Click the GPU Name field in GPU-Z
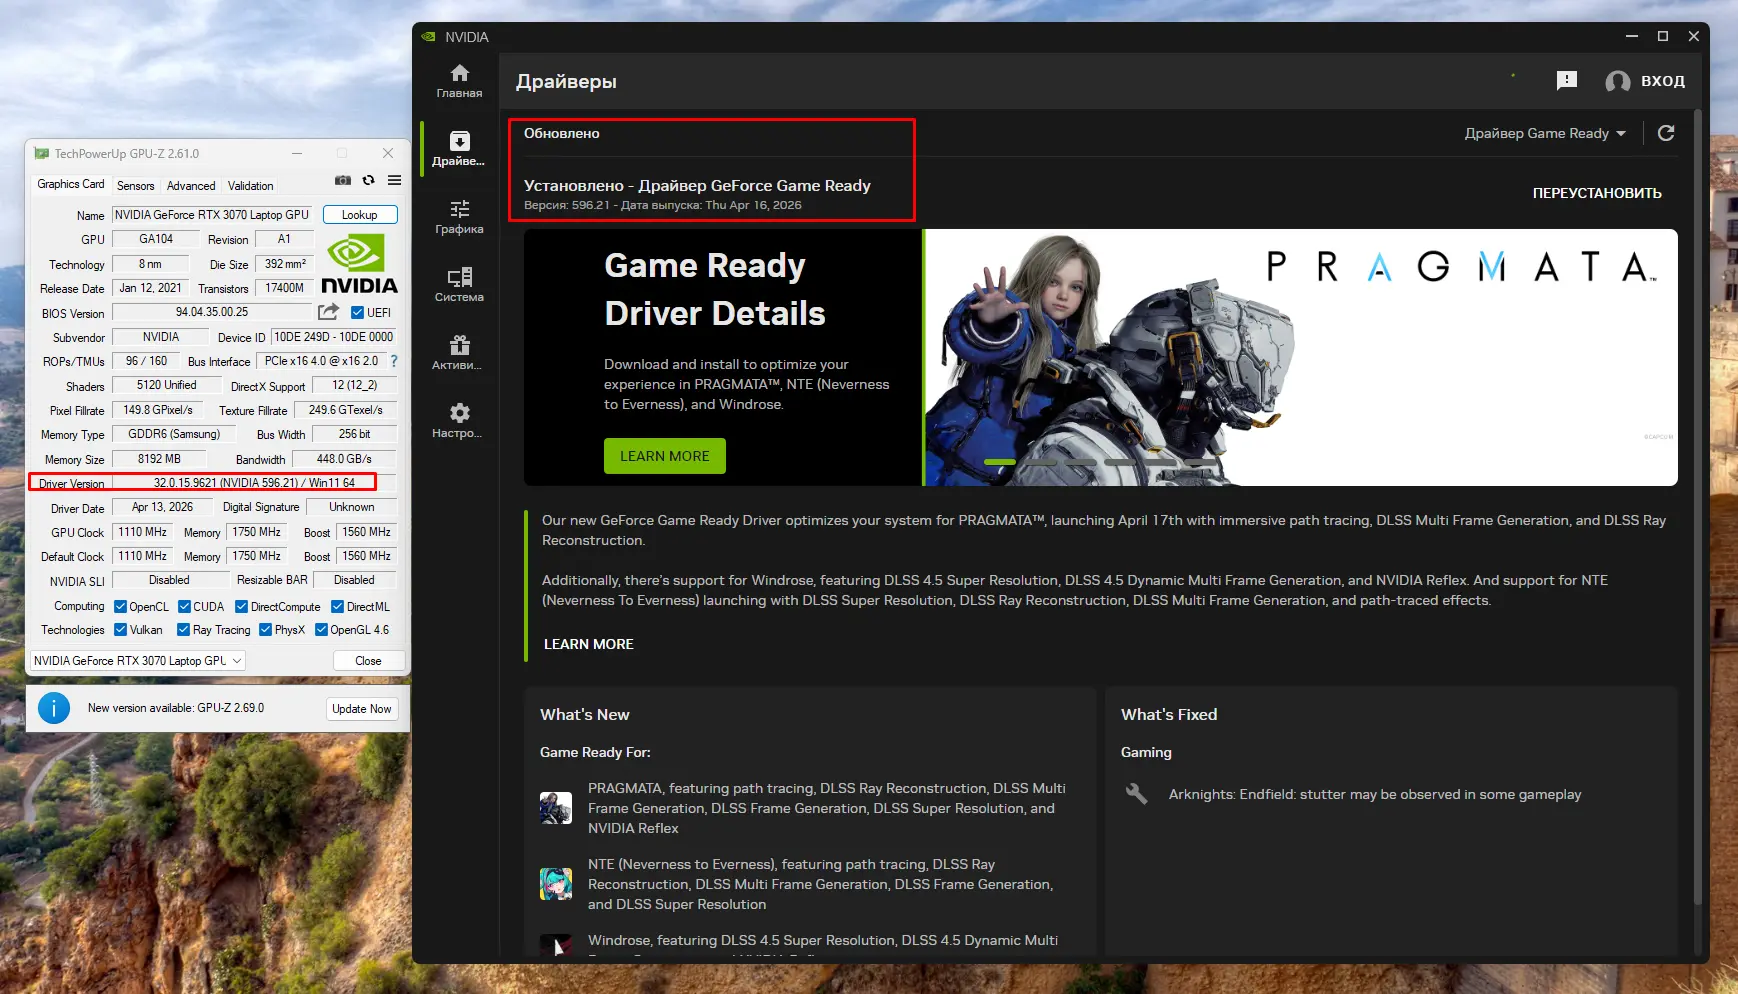The image size is (1738, 994). click(x=212, y=215)
